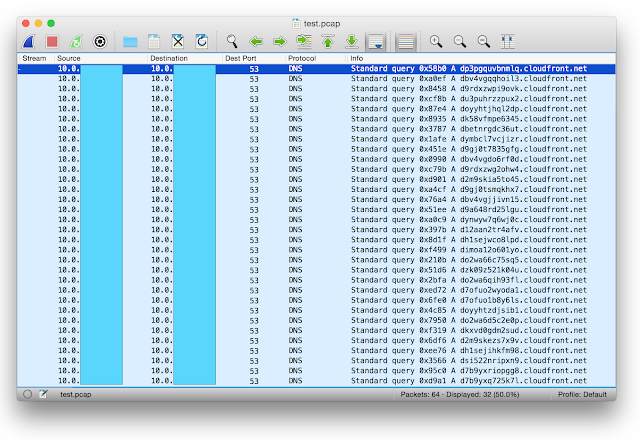This screenshot has height=440, width=640.
Task: Select packet querying dymbcl7vcjizr.cloudfront.net
Action: (x=316, y=139)
